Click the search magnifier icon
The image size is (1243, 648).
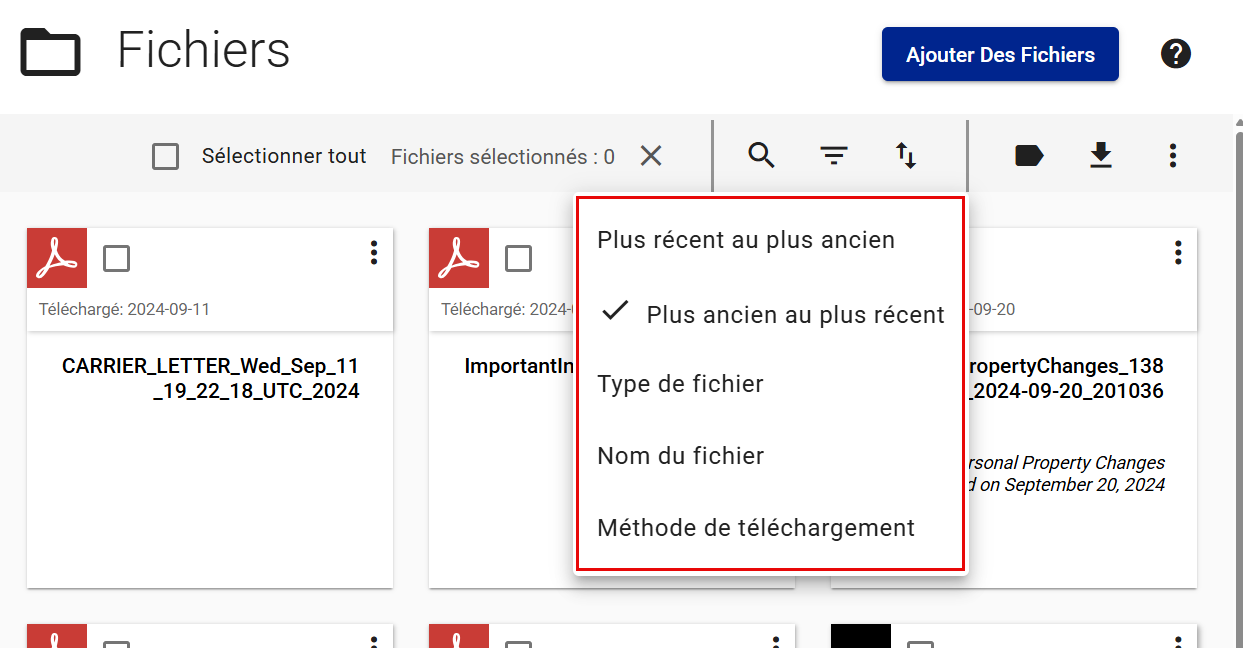coord(761,156)
